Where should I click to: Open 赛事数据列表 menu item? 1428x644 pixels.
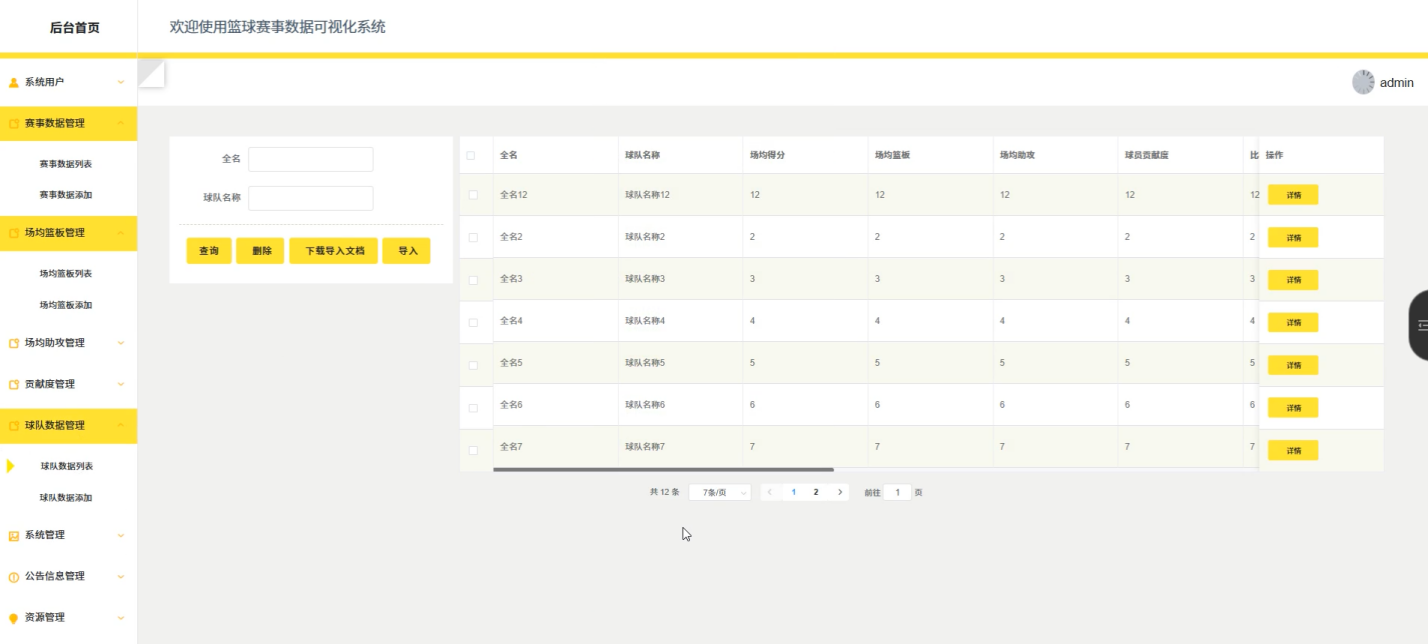pos(66,164)
